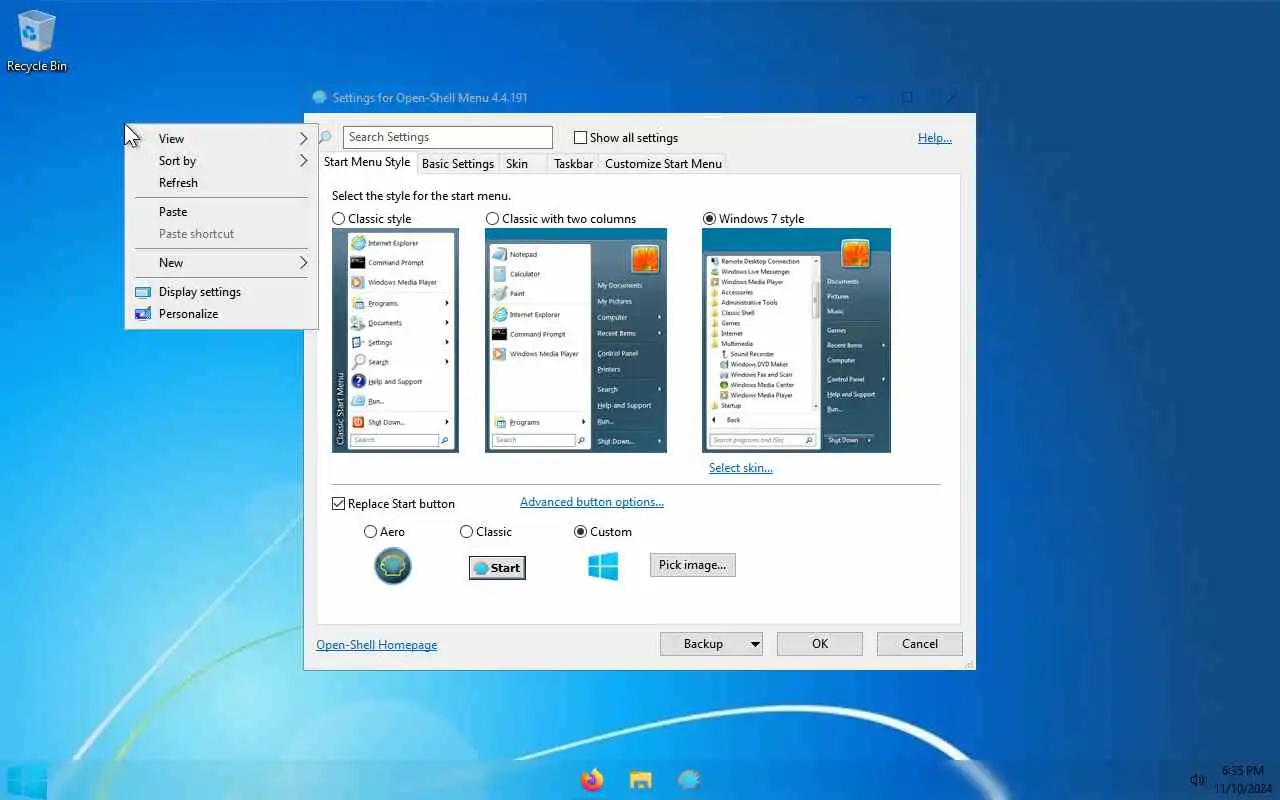This screenshot has height=800, width=1280.
Task: Click the Windows Start button on taskbar
Action: [x=27, y=780]
